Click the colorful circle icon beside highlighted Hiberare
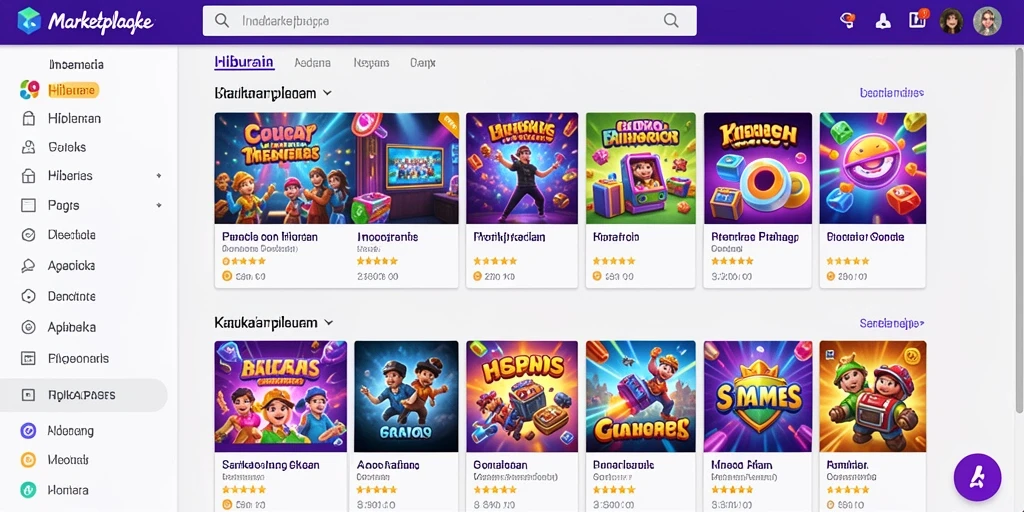 [x=29, y=89]
